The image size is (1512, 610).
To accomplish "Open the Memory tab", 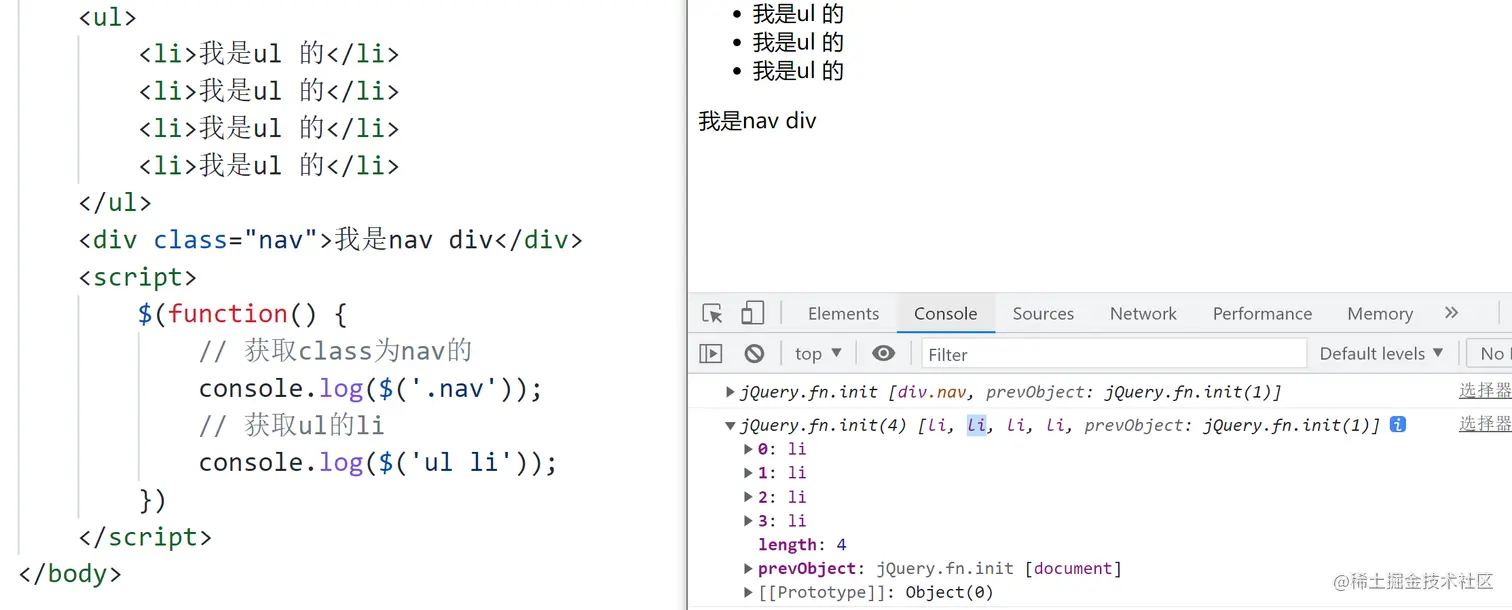I will 1379,313.
